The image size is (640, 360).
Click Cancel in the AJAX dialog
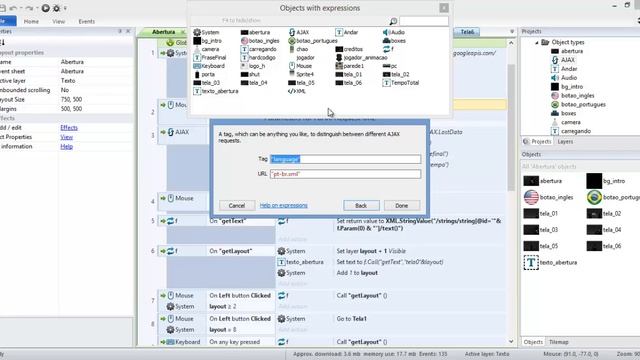(x=237, y=205)
